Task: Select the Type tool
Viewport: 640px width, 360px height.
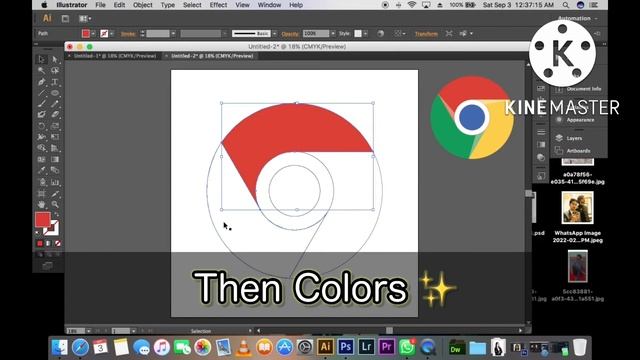Action: 55,82
